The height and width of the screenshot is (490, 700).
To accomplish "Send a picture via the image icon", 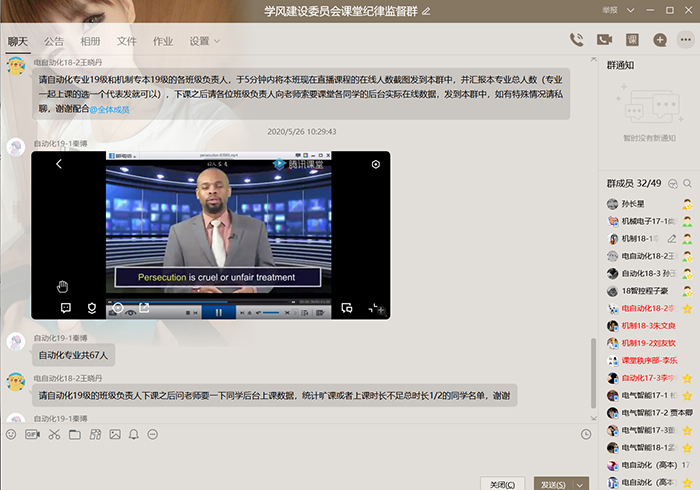I will 115,434.
